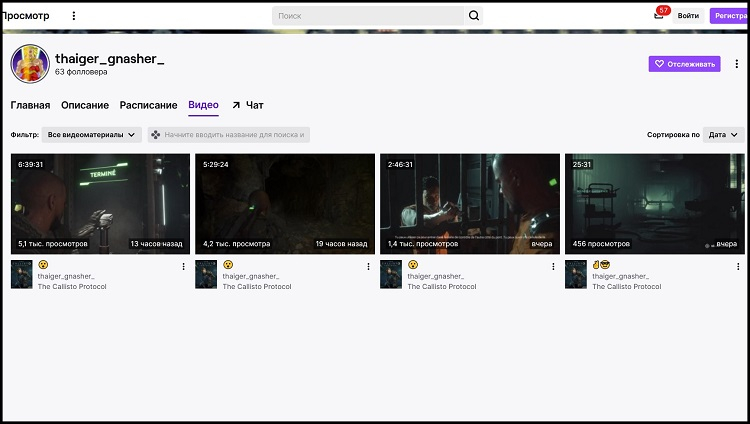
Task: Switch to the Расписание tab
Action: (148, 105)
